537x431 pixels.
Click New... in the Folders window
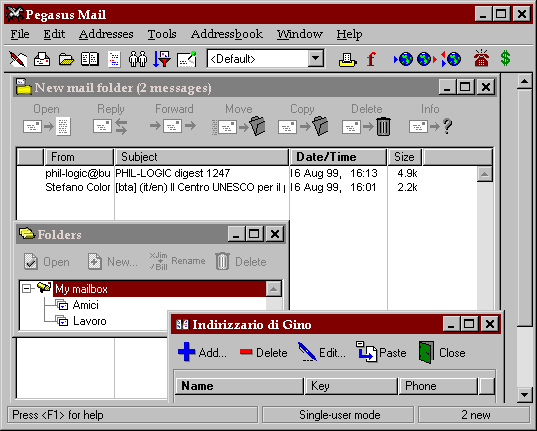tap(112, 262)
